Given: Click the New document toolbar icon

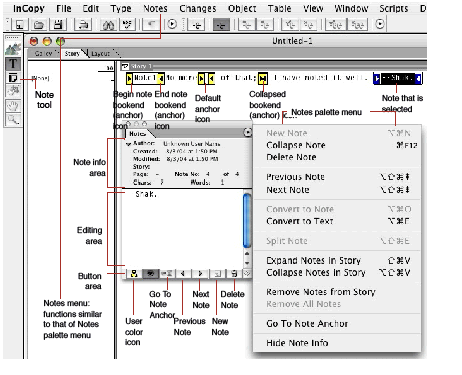Looking at the screenshot, I should pos(20,25).
